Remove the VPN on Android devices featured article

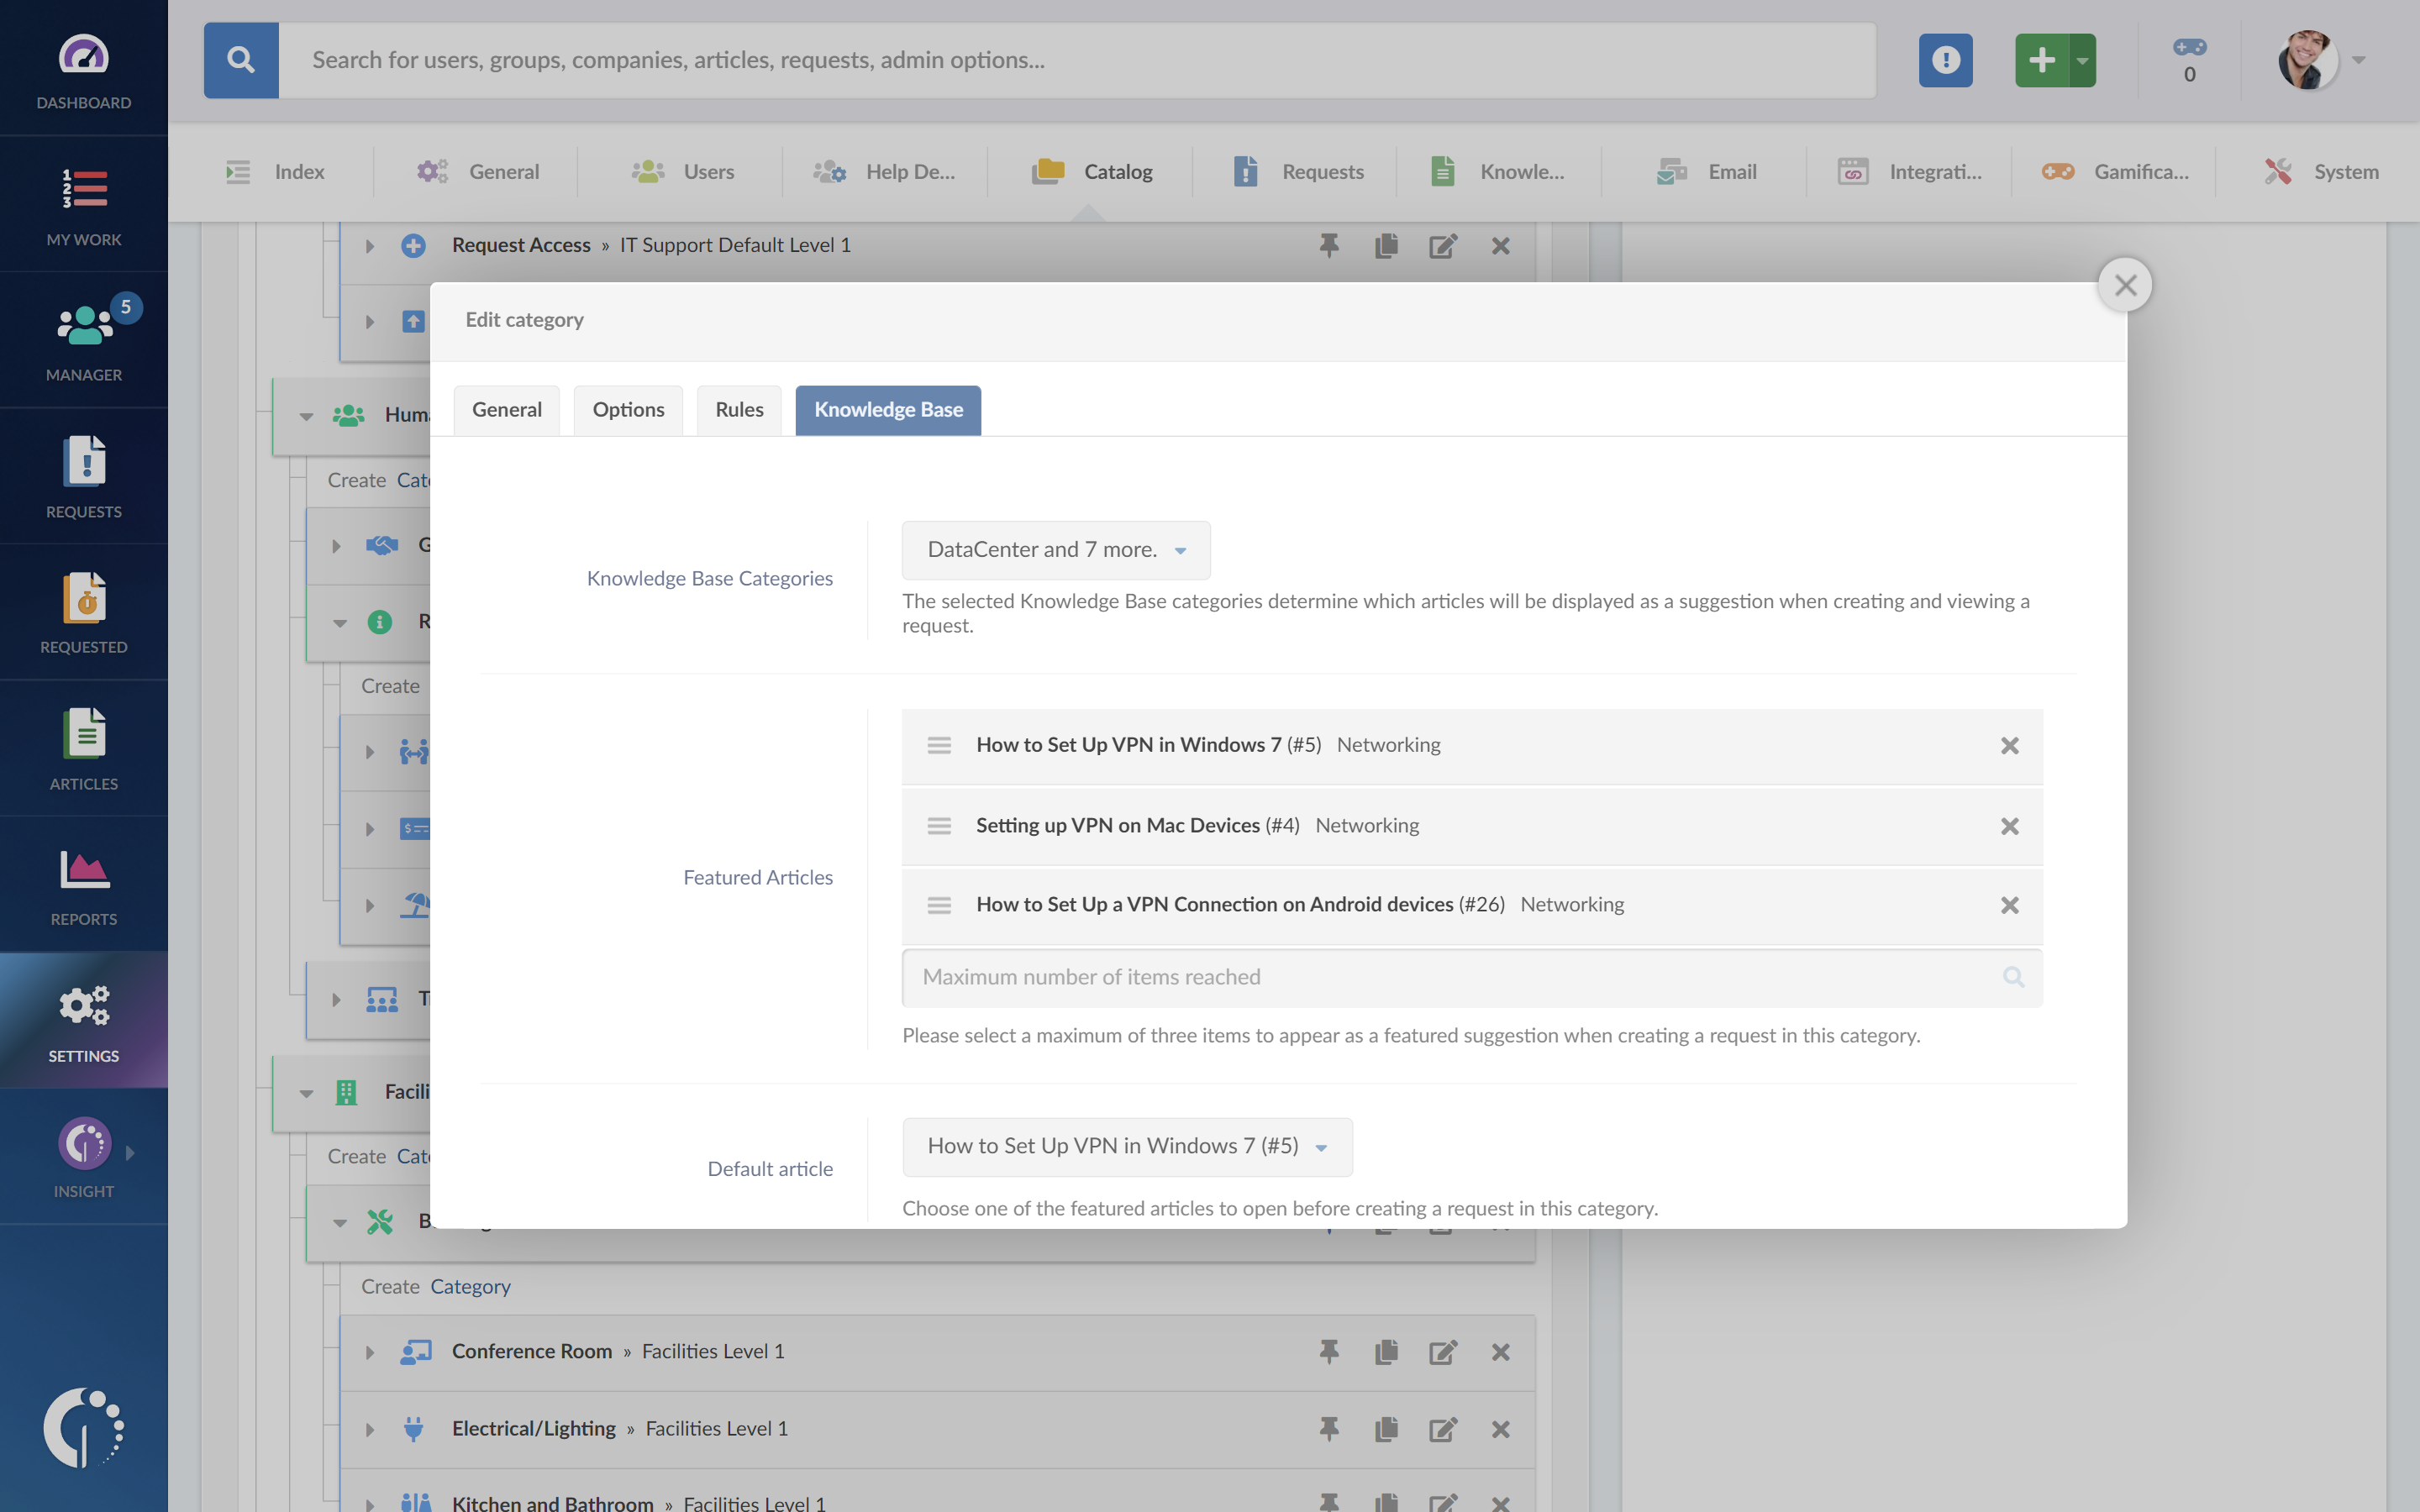pos(2007,904)
